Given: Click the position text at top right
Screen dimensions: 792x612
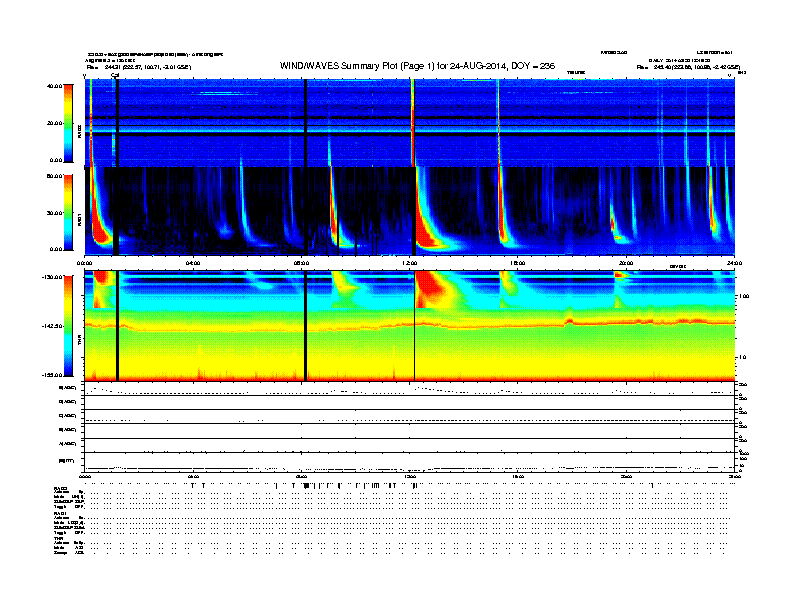Looking at the screenshot, I should tap(688, 67).
